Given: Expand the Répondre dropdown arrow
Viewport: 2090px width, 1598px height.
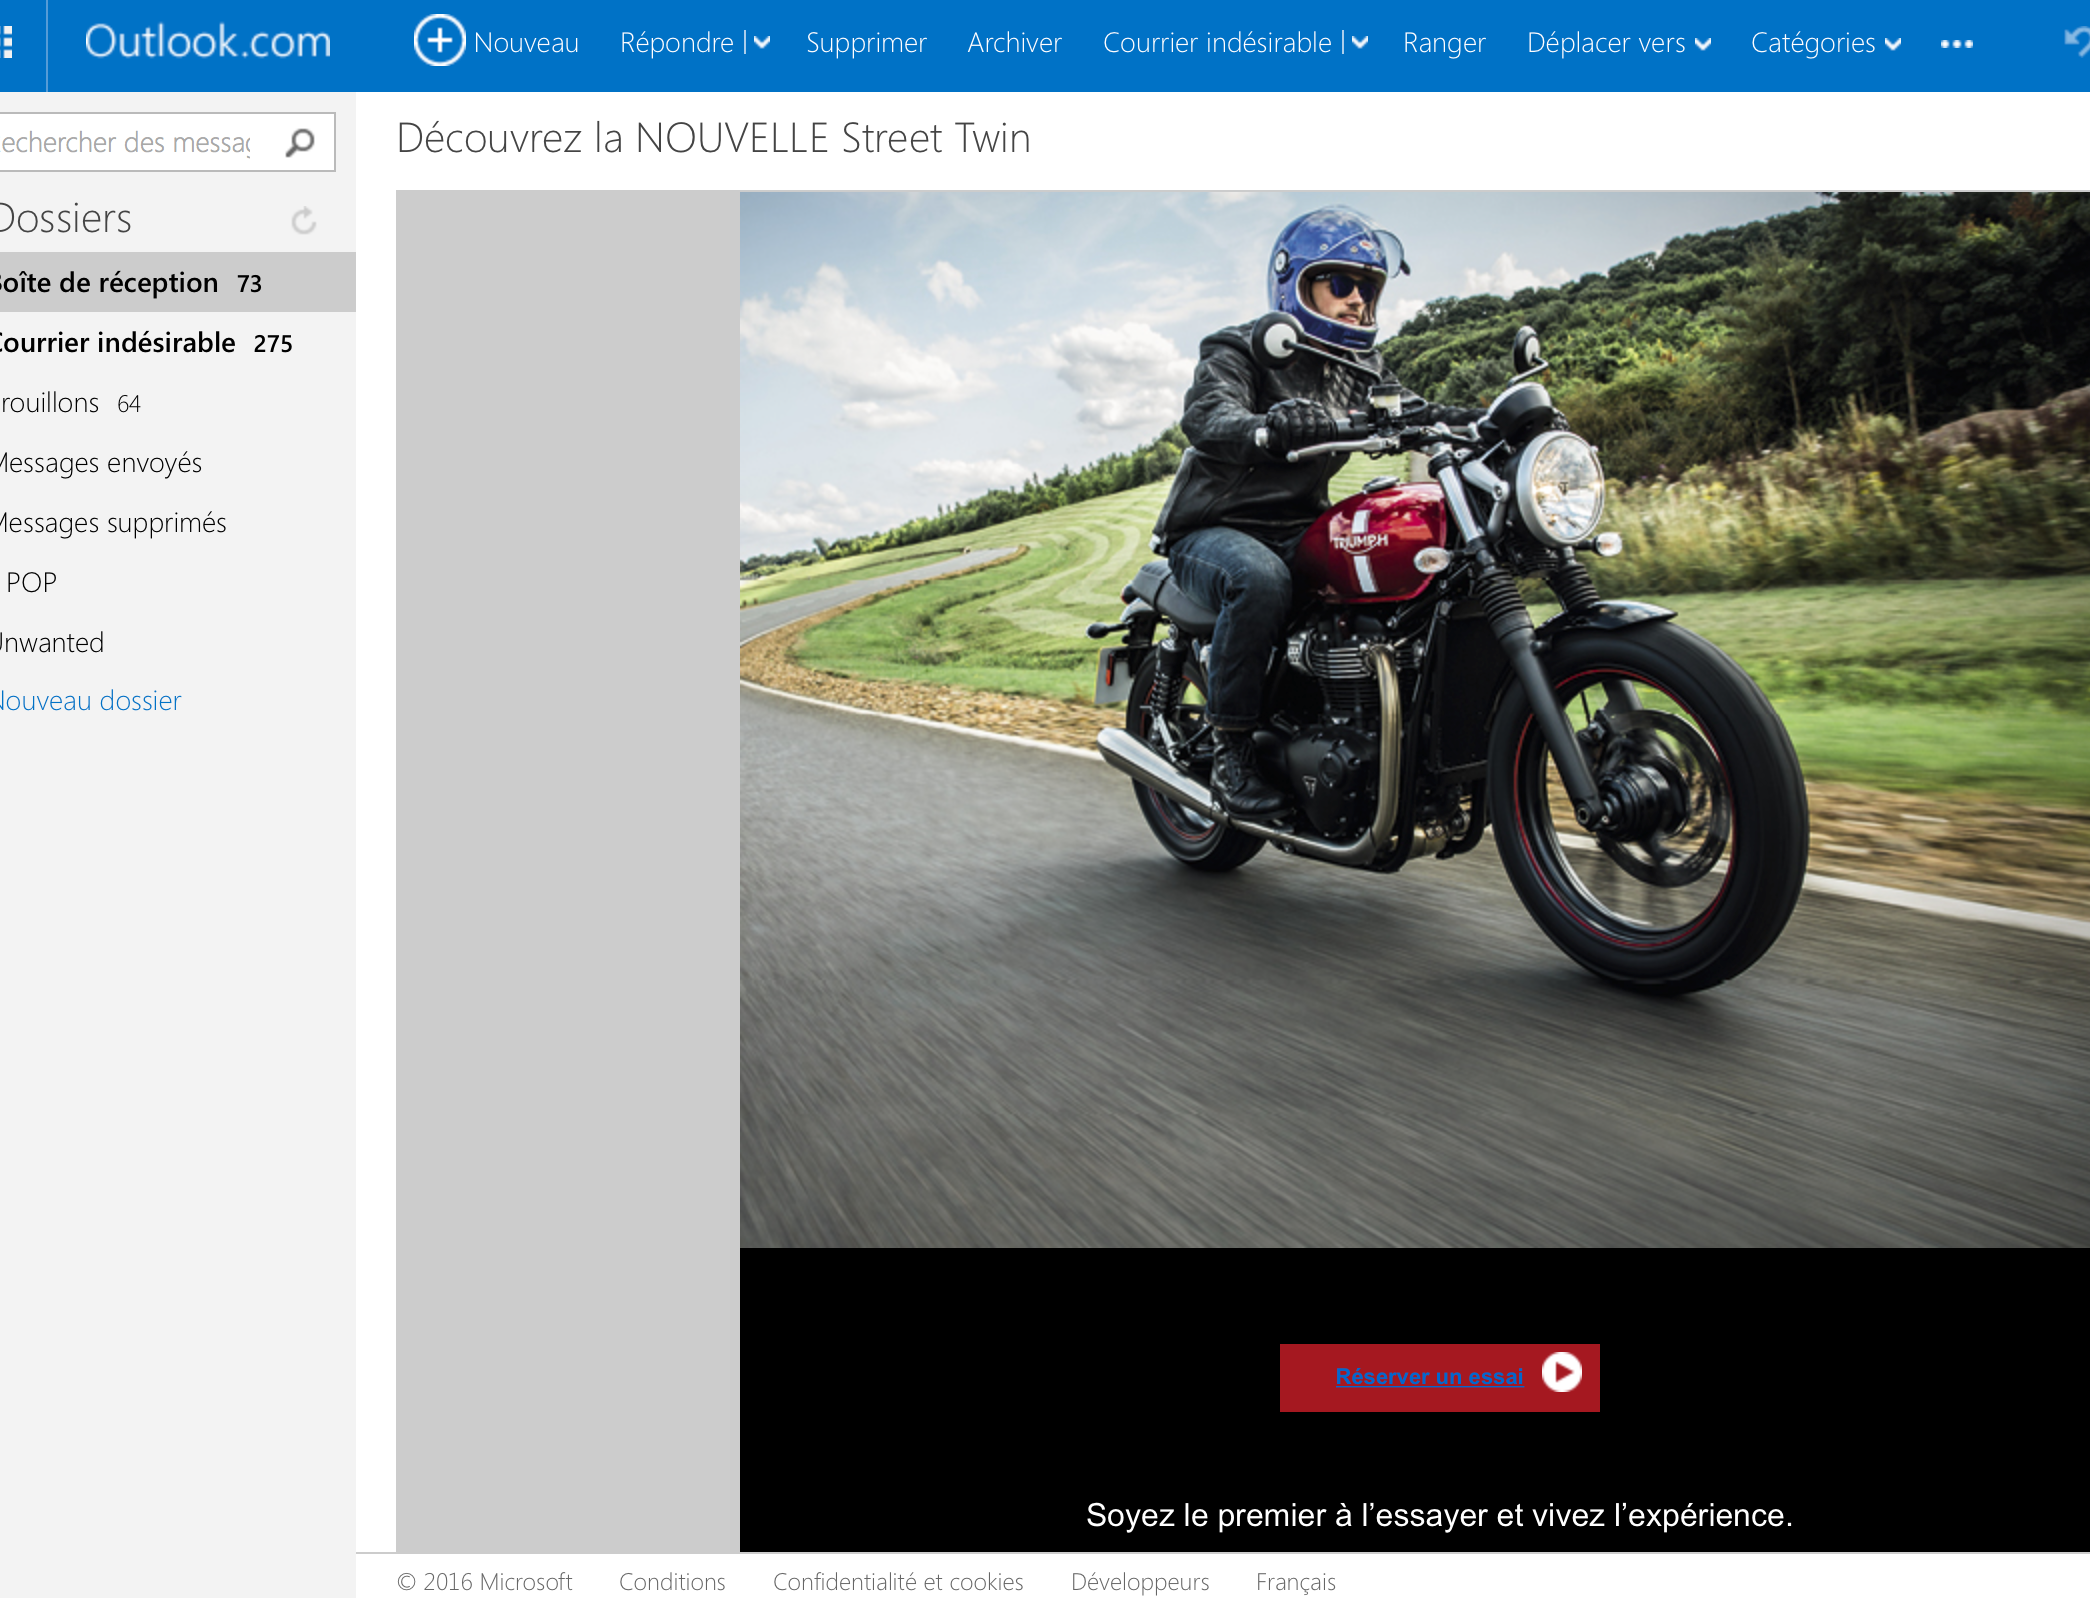Looking at the screenshot, I should tap(763, 43).
